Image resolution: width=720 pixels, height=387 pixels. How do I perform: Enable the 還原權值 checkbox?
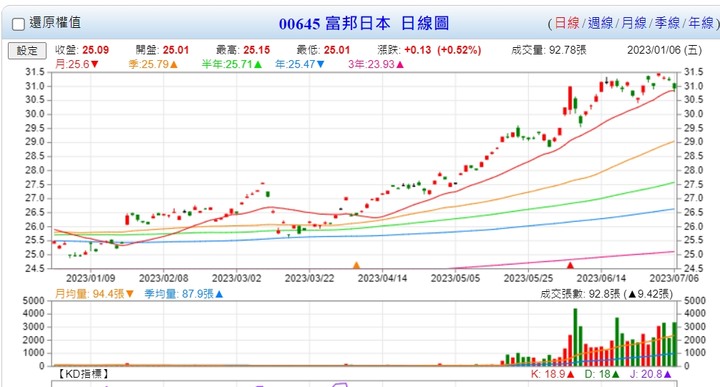[x=18, y=24]
